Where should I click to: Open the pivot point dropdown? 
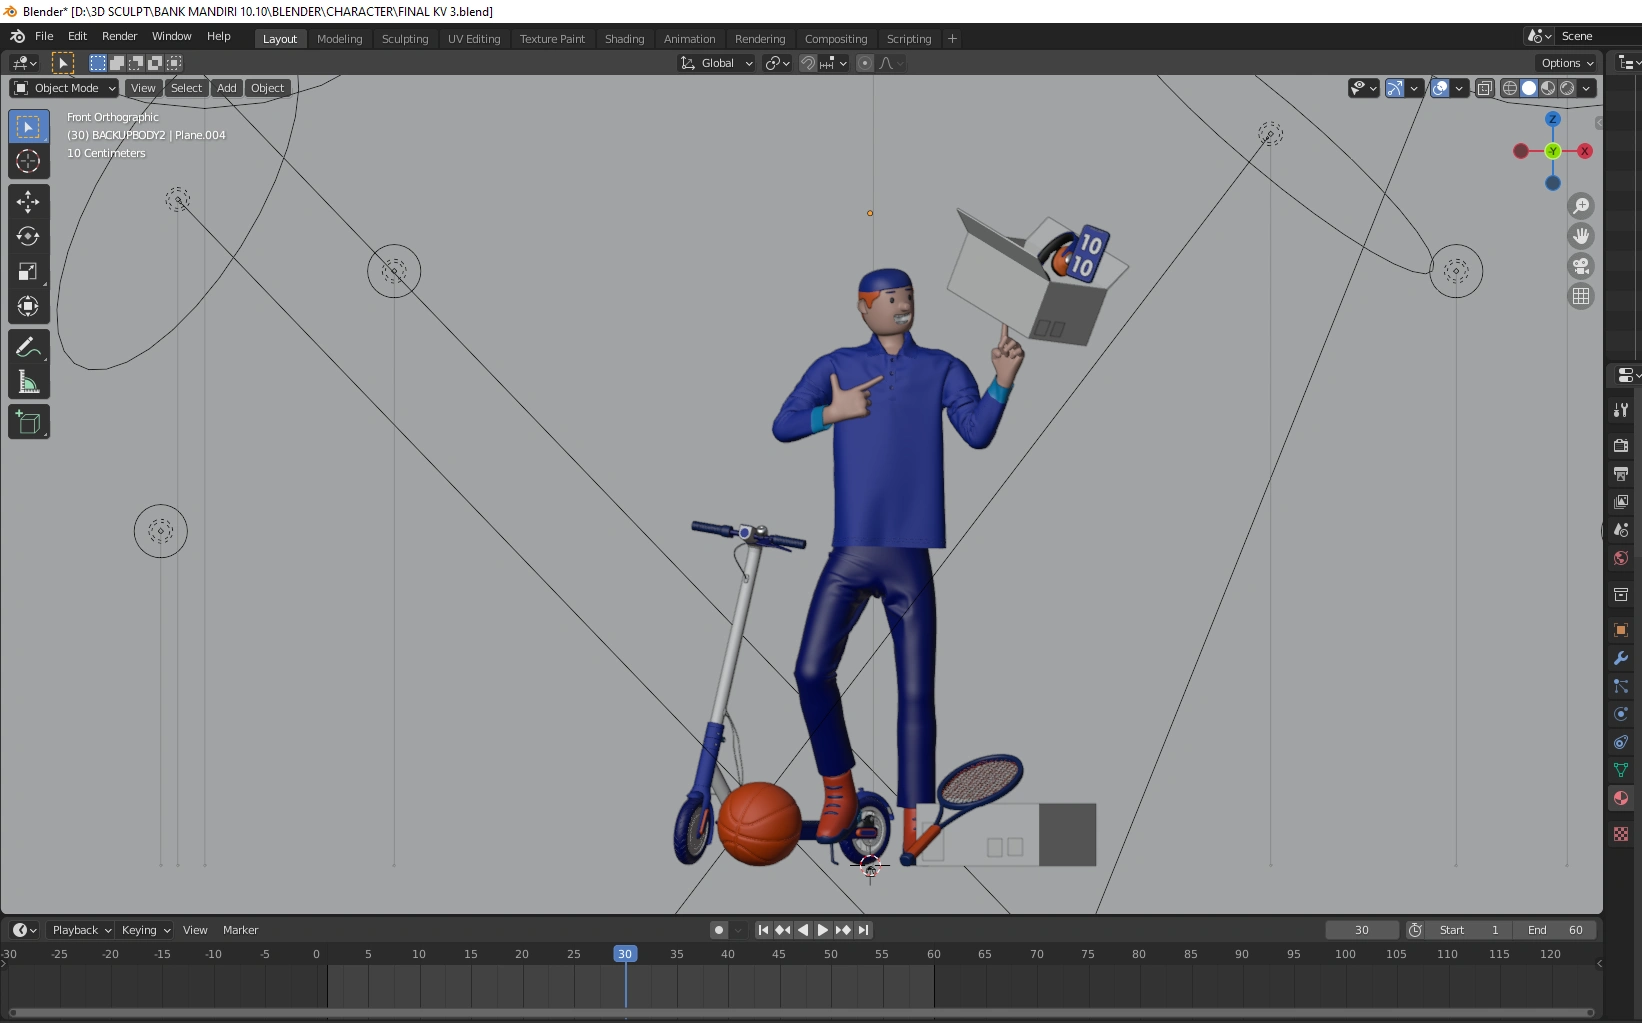[777, 63]
